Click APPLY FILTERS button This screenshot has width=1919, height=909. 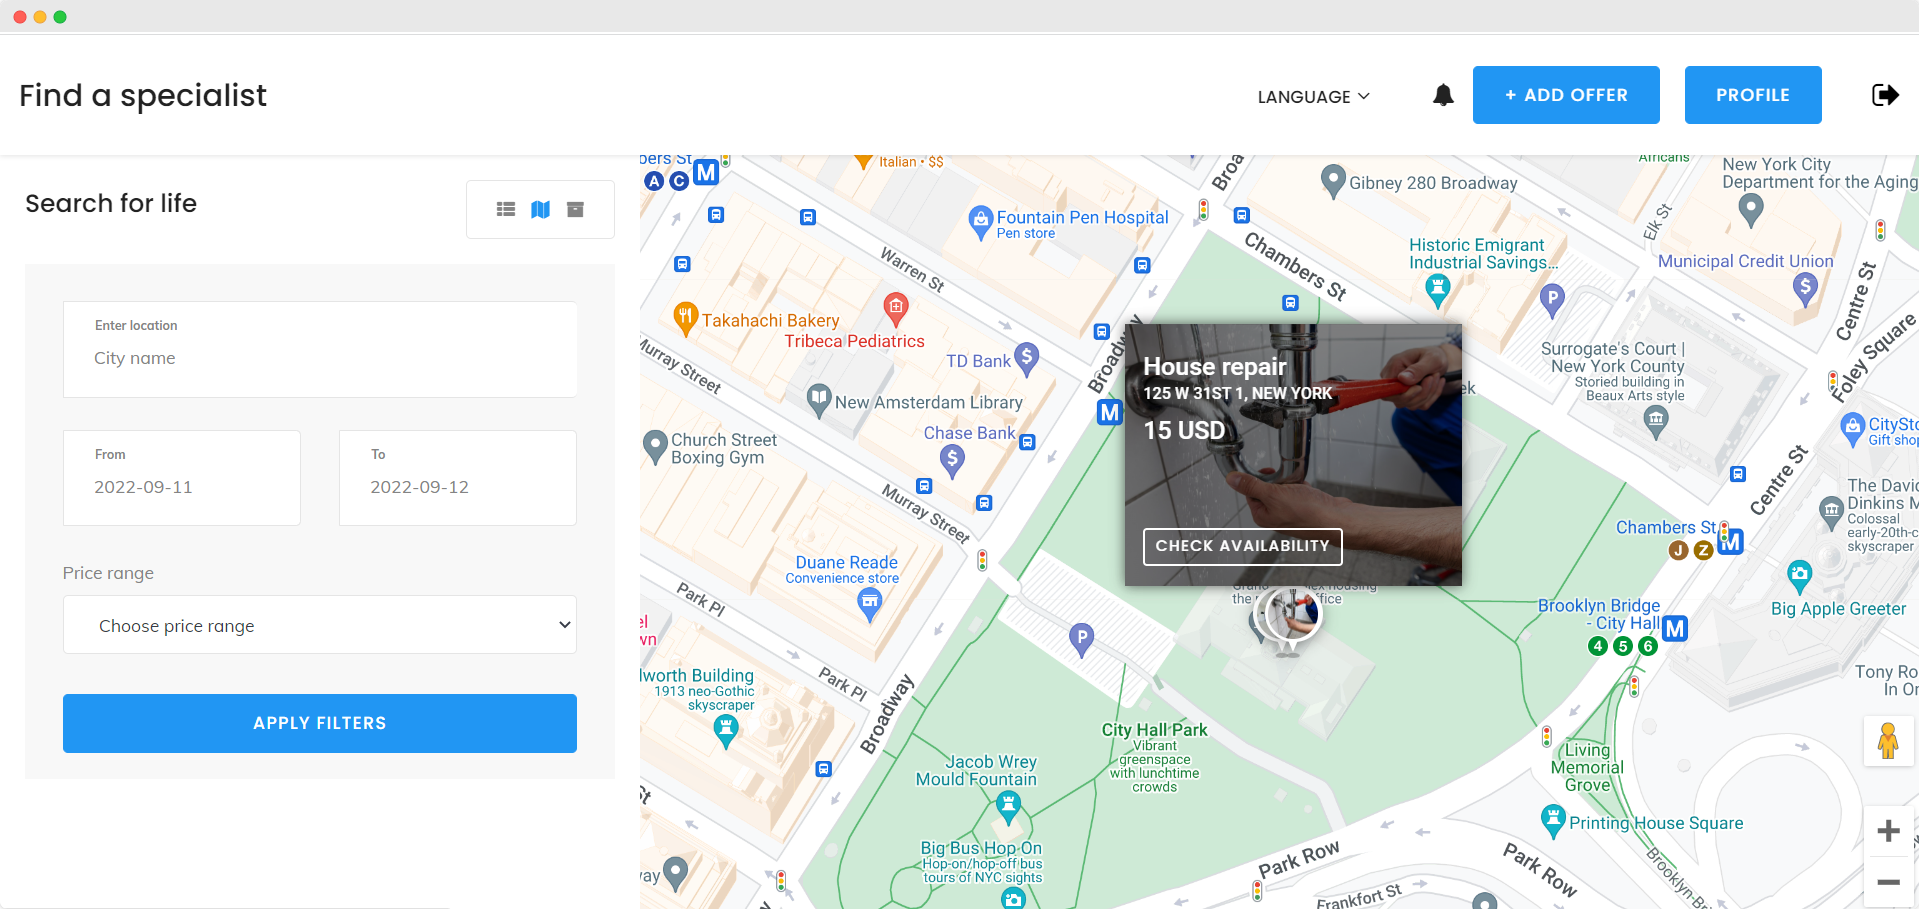click(x=320, y=723)
